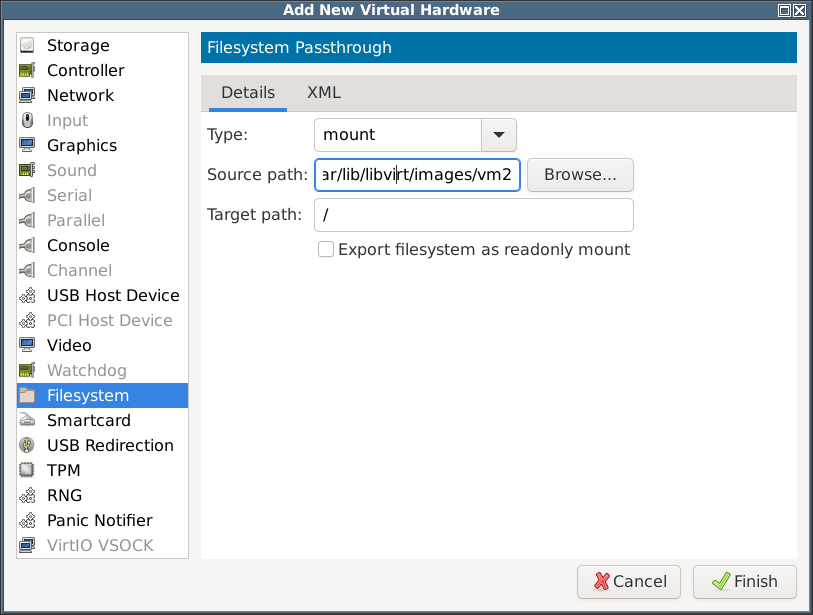Choose the Controller card icon
This screenshot has width=813, height=615.
coord(27,70)
